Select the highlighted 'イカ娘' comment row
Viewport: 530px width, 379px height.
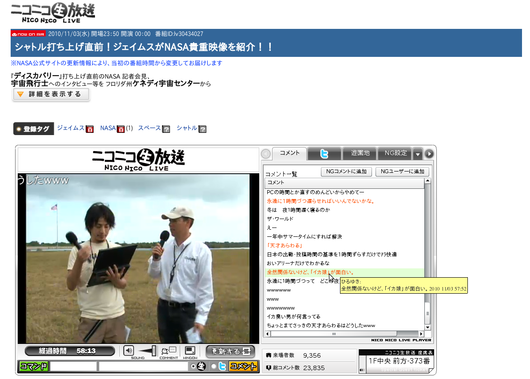point(344,272)
